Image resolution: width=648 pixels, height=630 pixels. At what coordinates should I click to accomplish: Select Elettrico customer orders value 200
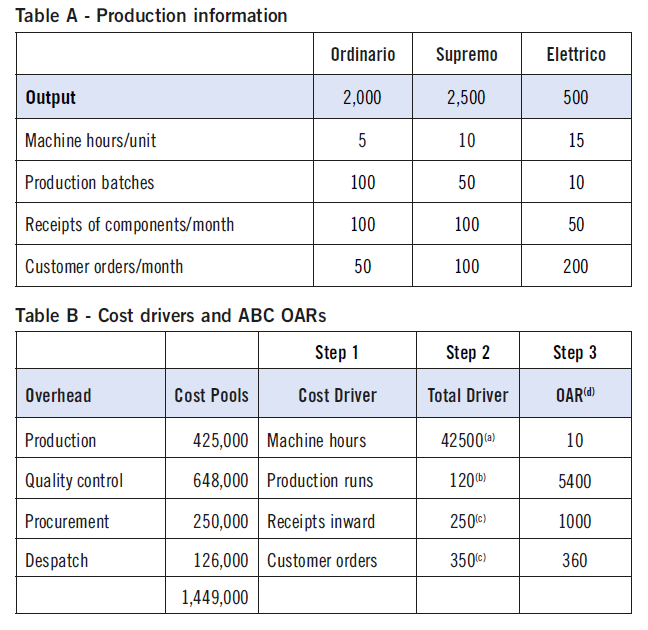(x=576, y=267)
